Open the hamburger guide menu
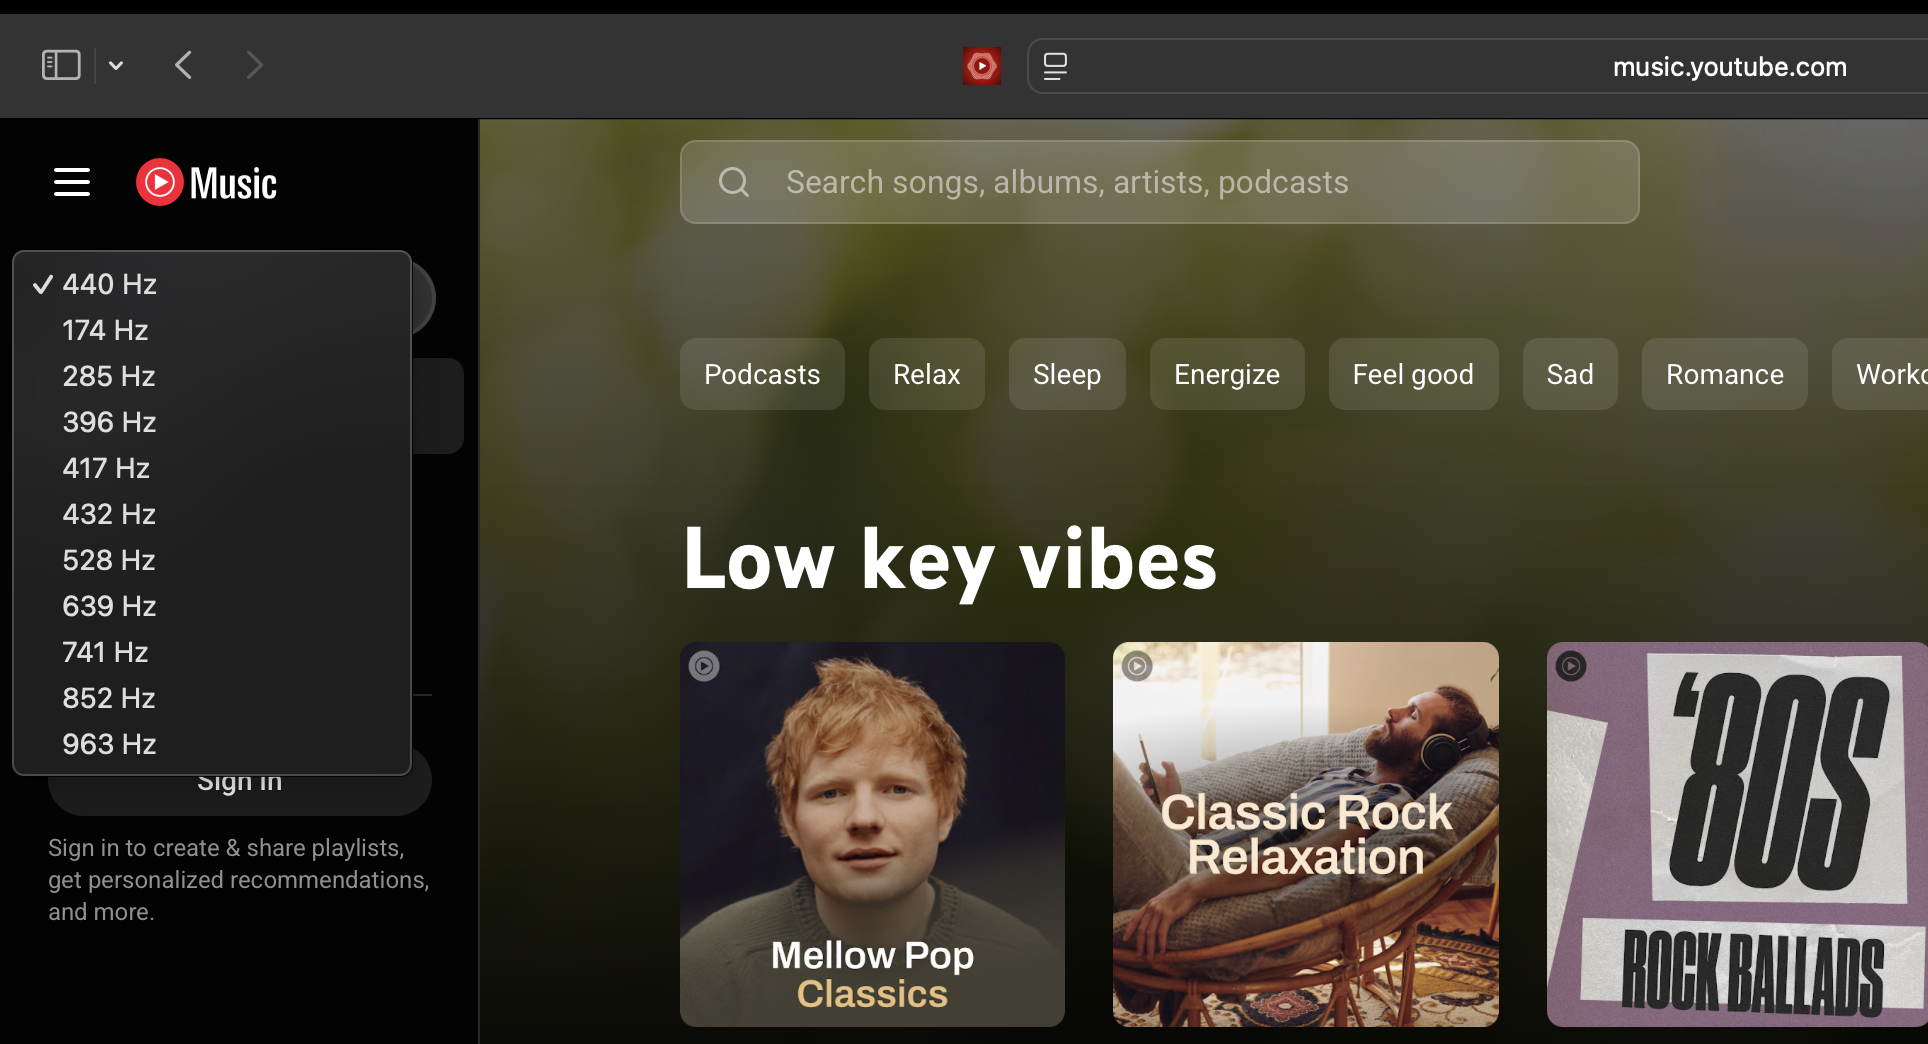The height and width of the screenshot is (1044, 1928). 72,182
